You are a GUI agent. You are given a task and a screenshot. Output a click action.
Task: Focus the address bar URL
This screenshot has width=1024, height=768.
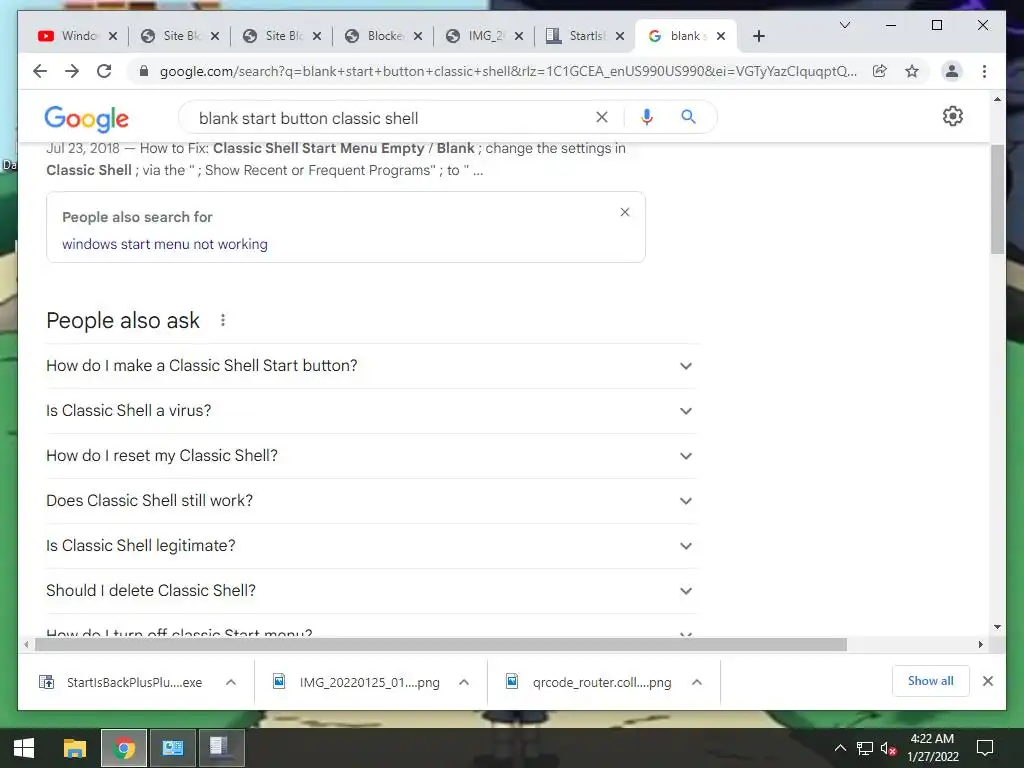tap(508, 71)
